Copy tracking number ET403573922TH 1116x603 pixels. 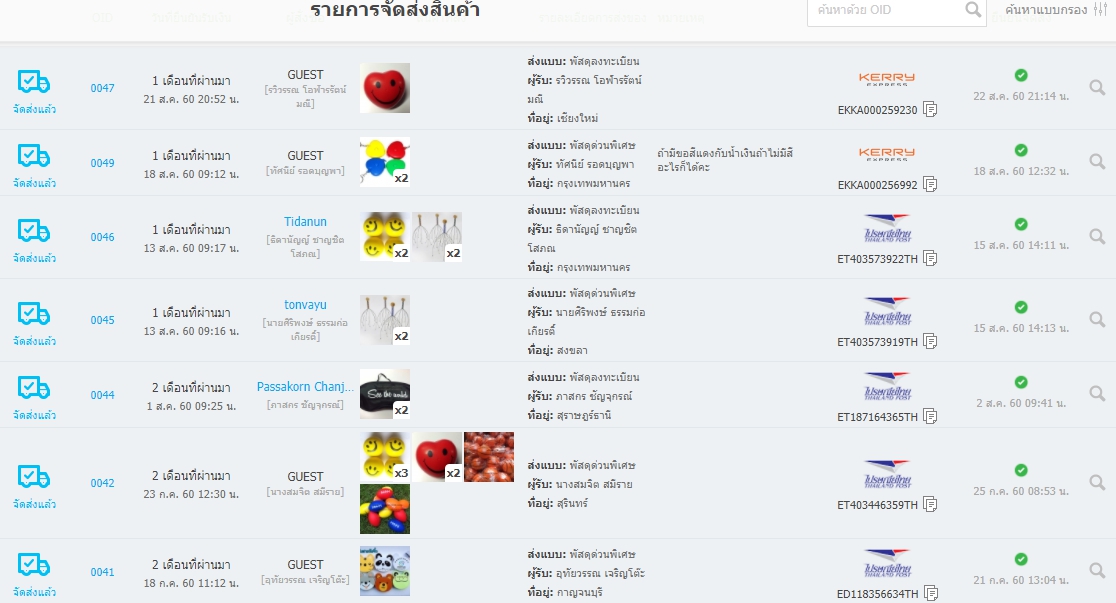pyautogui.click(x=930, y=258)
